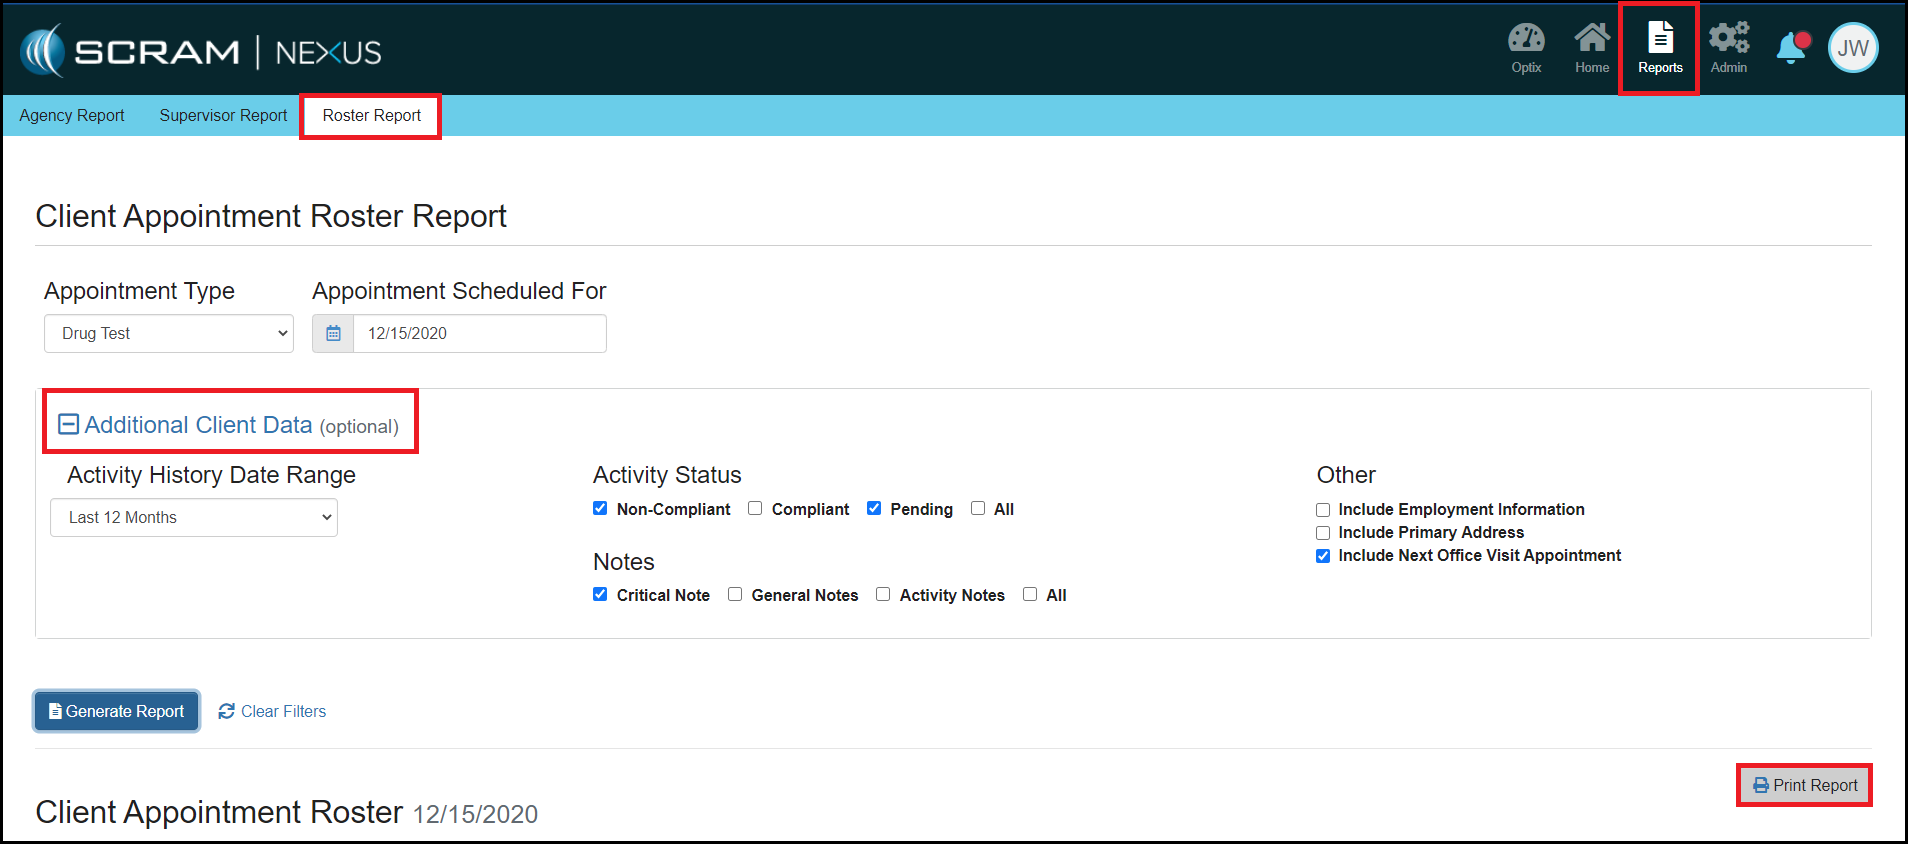Check Include Employment Information
This screenshot has height=844, width=1908.
click(1323, 510)
